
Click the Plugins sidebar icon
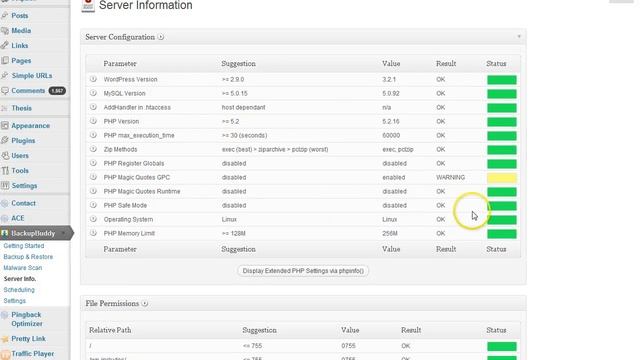4,140
